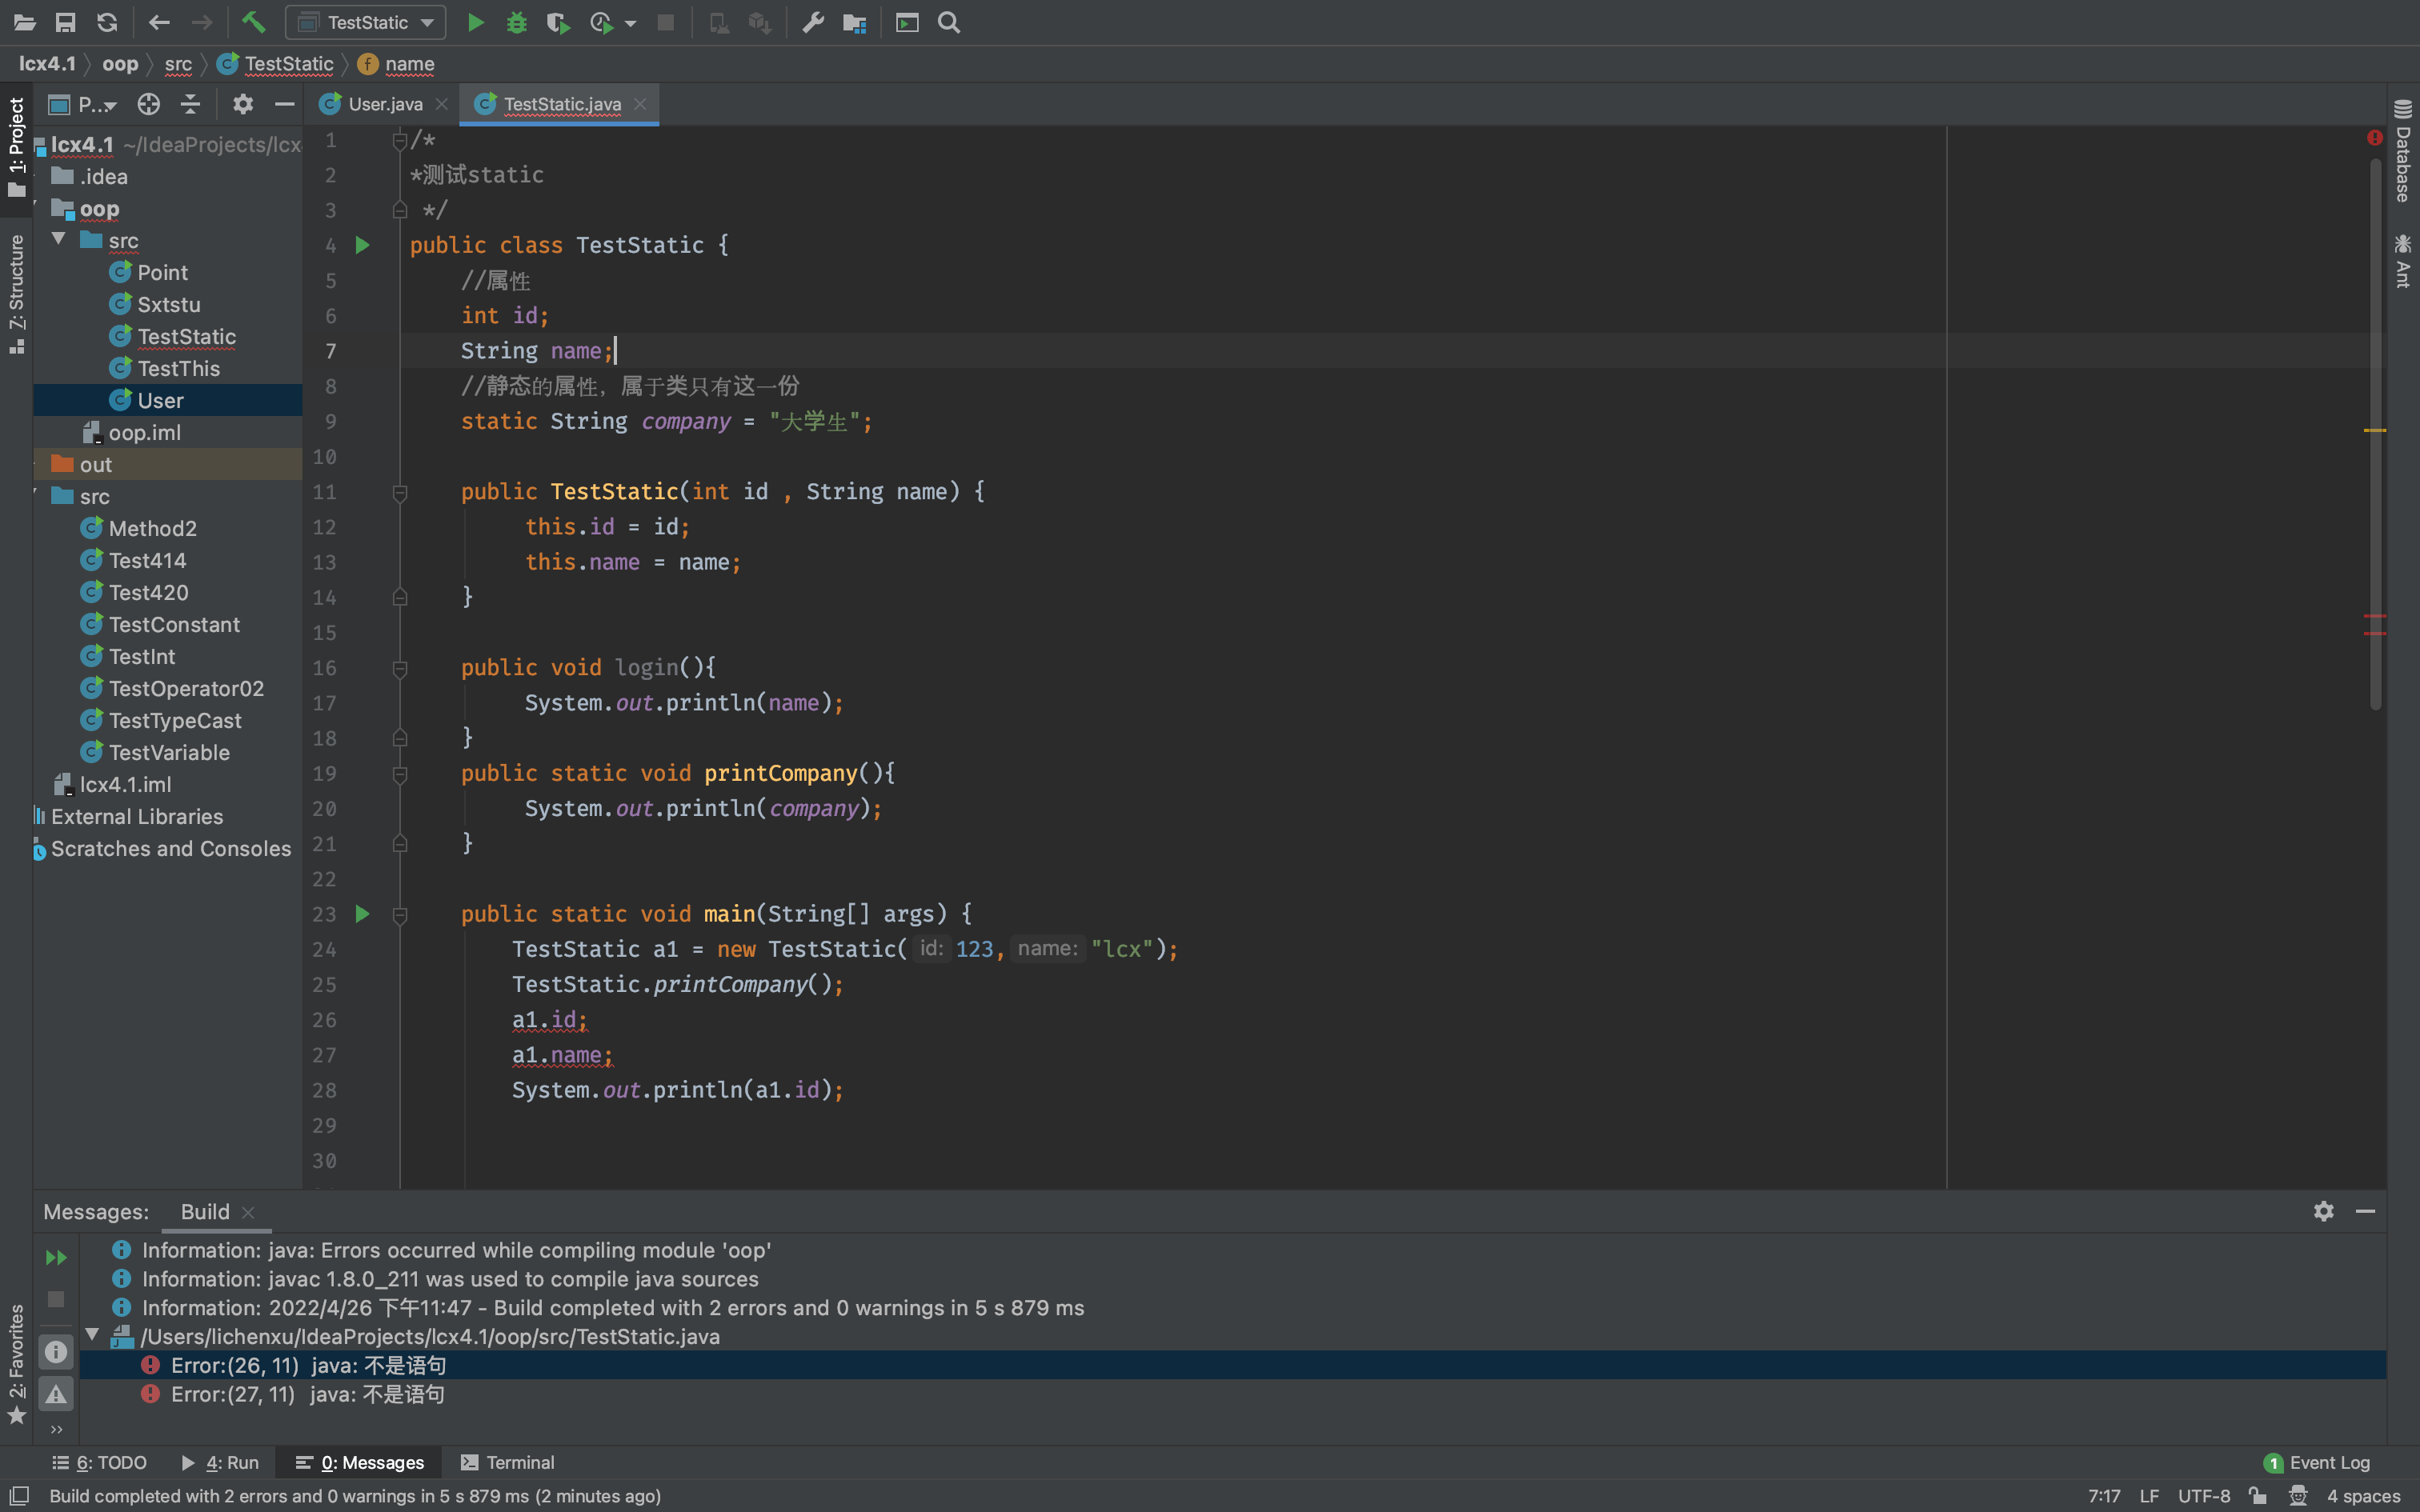
Task: Open Search Everywhere magnifier icon
Action: [949, 22]
